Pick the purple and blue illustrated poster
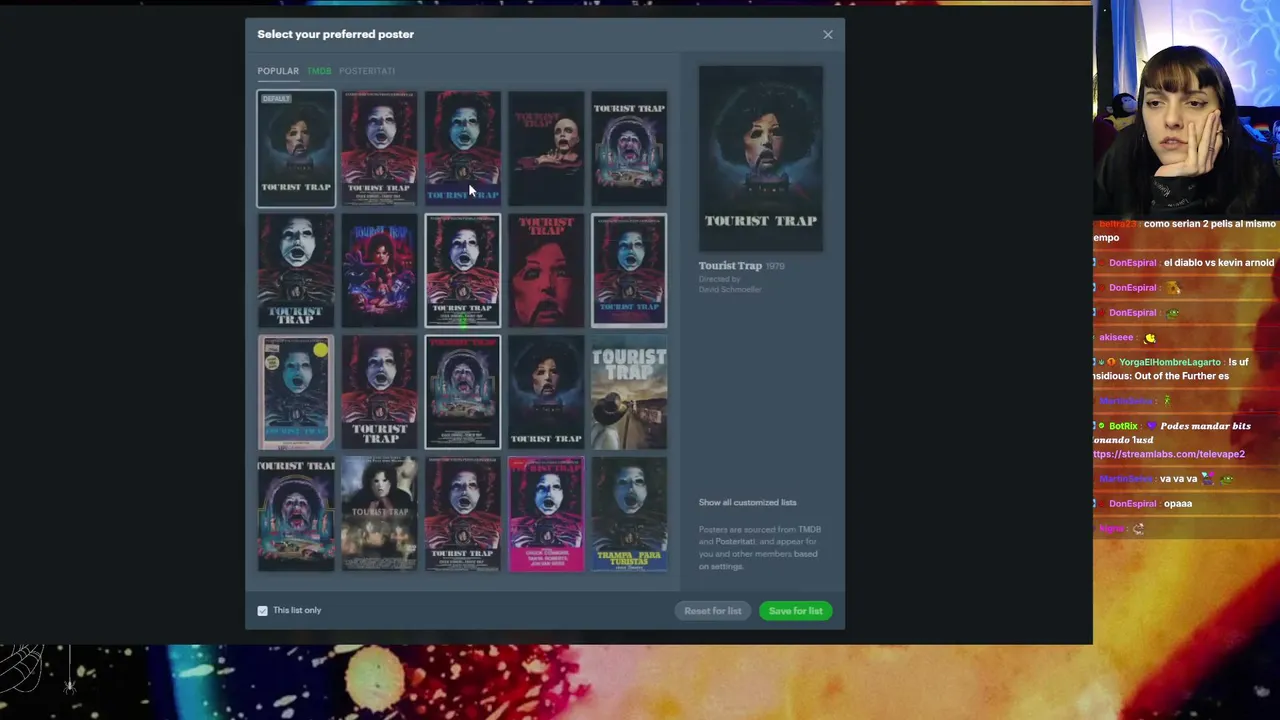This screenshot has height=720, width=1280. coord(379,271)
